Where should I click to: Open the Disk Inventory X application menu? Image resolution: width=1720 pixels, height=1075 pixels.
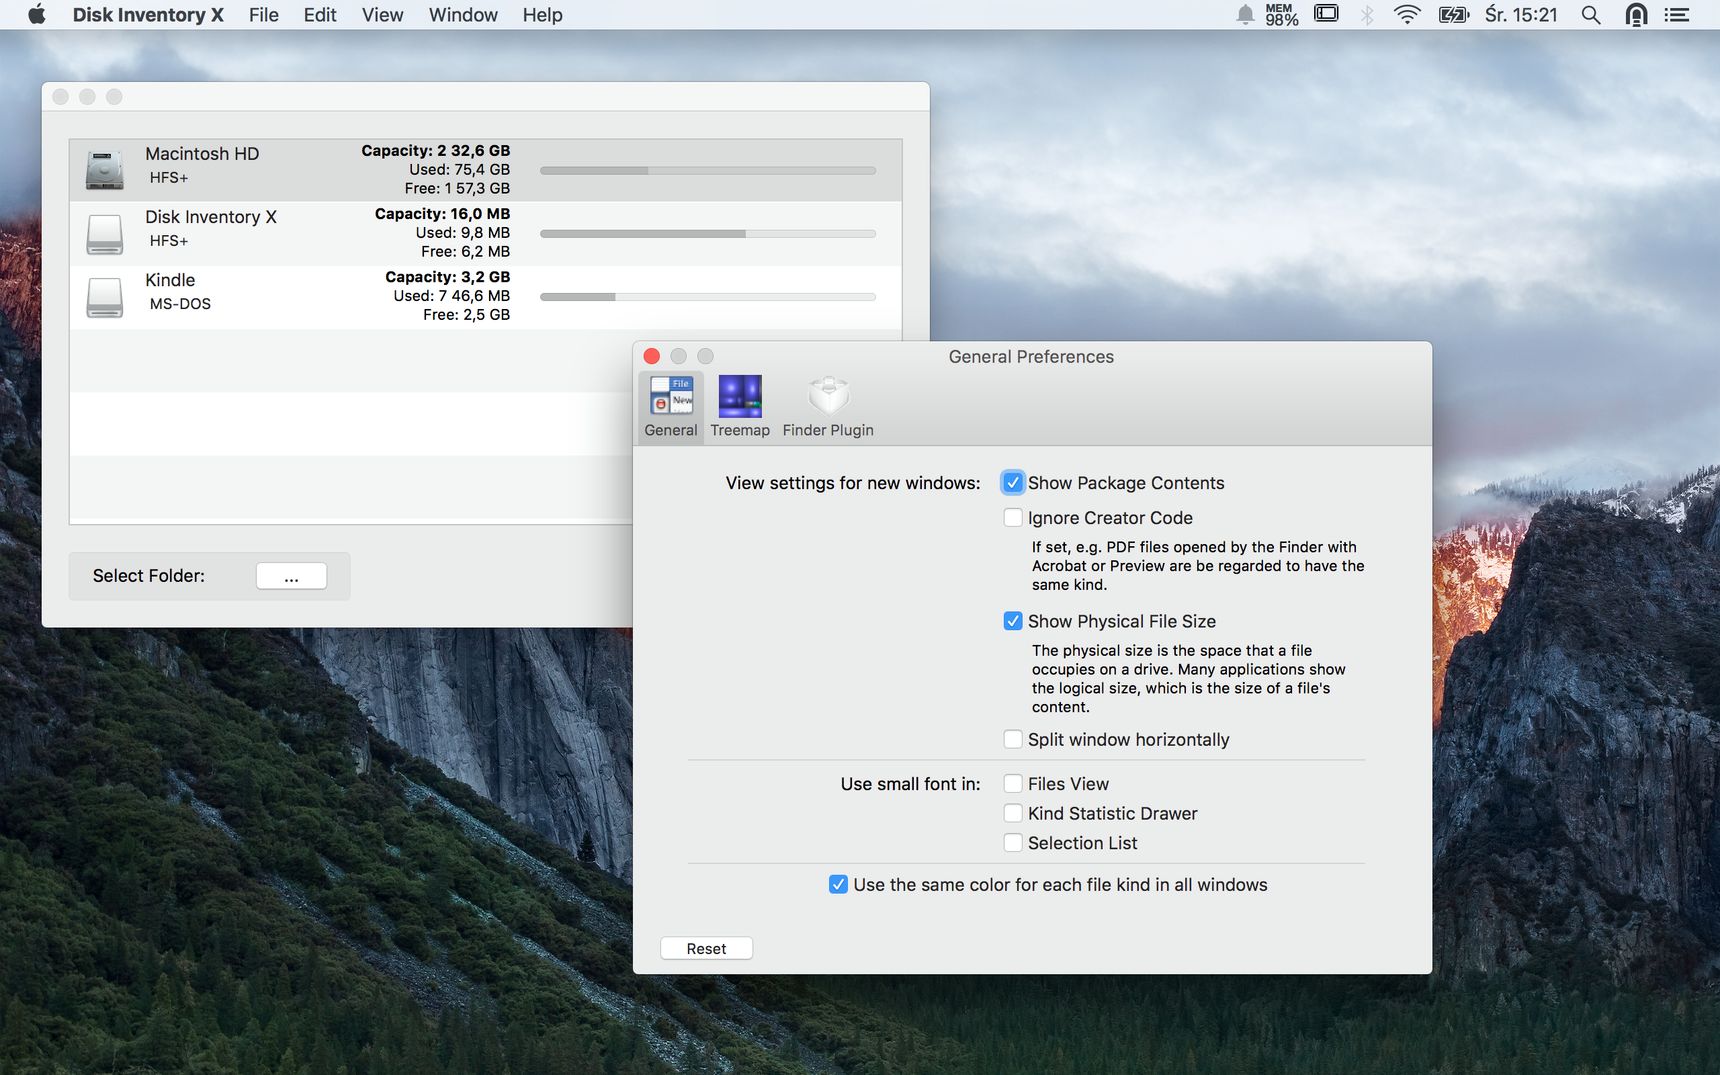(148, 14)
